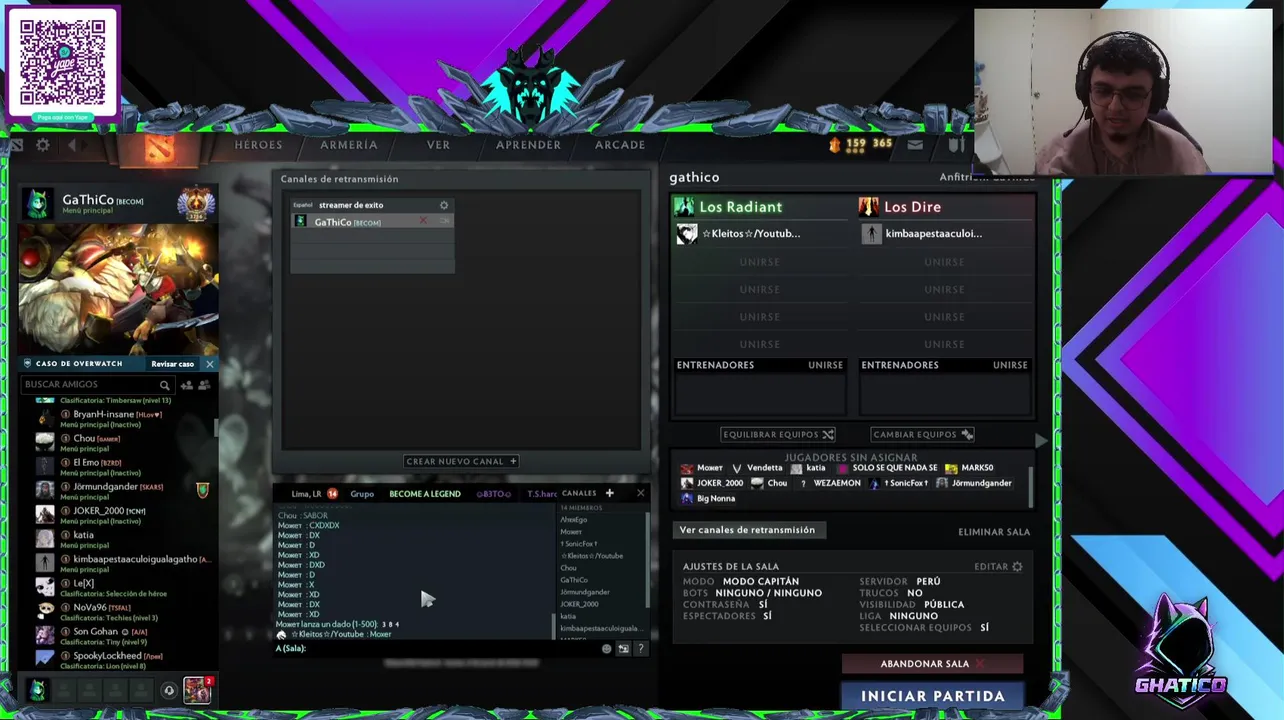
Task: Switch to BECOME A LEGEND chat tab
Action: pyautogui.click(x=425, y=494)
